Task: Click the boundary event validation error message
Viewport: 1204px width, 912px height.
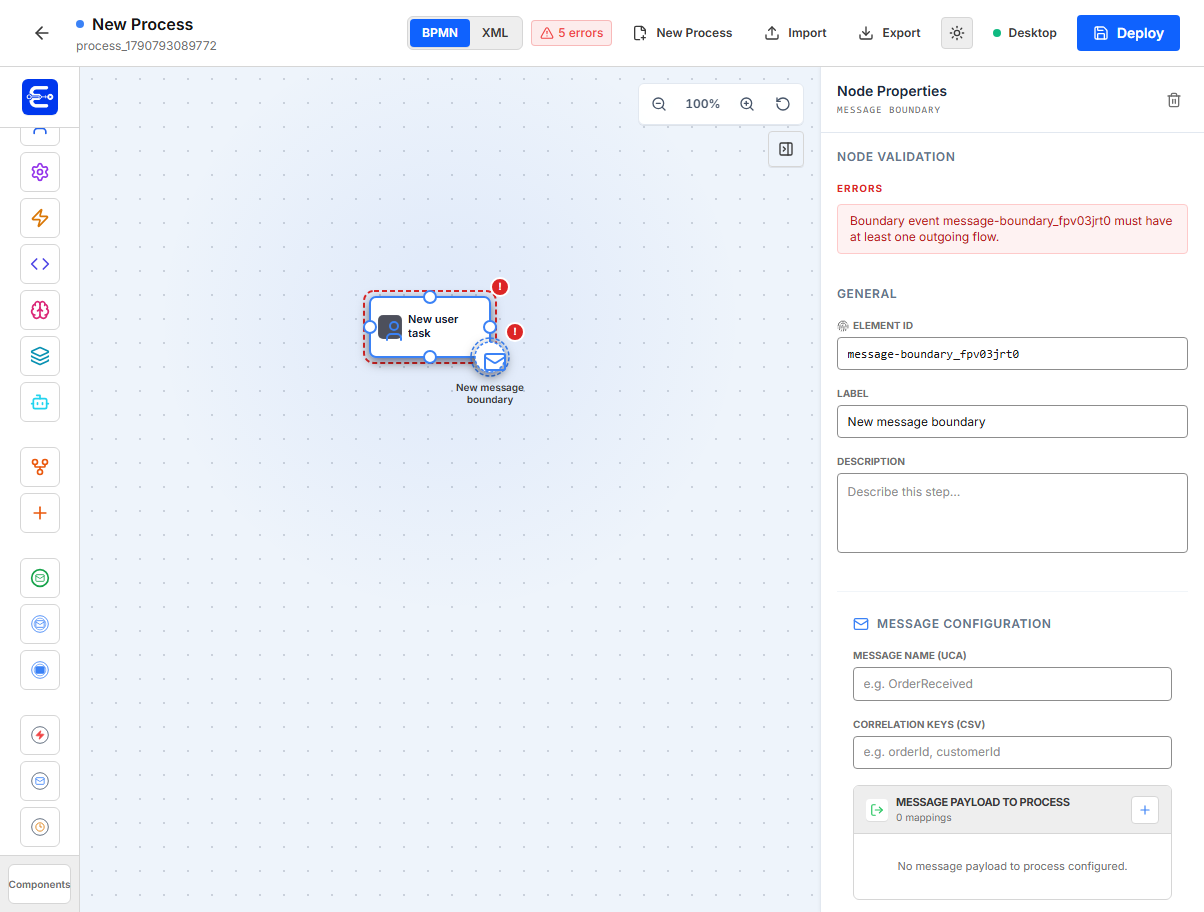Action: (x=1012, y=229)
